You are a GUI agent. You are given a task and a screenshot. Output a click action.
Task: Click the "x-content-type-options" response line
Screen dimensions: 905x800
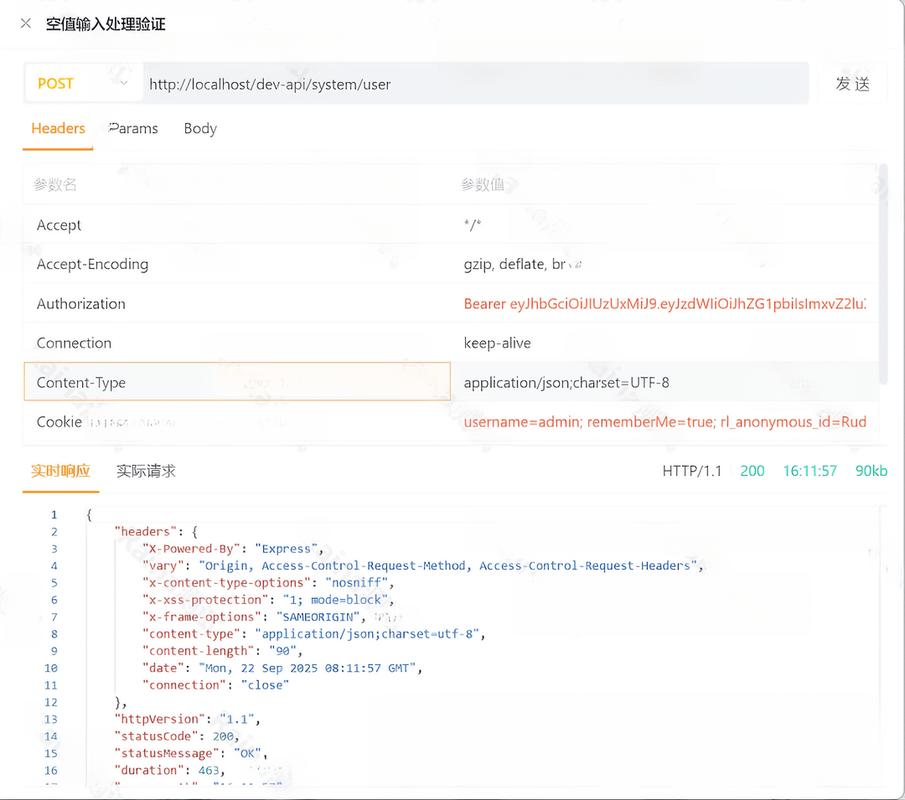click(x=268, y=582)
